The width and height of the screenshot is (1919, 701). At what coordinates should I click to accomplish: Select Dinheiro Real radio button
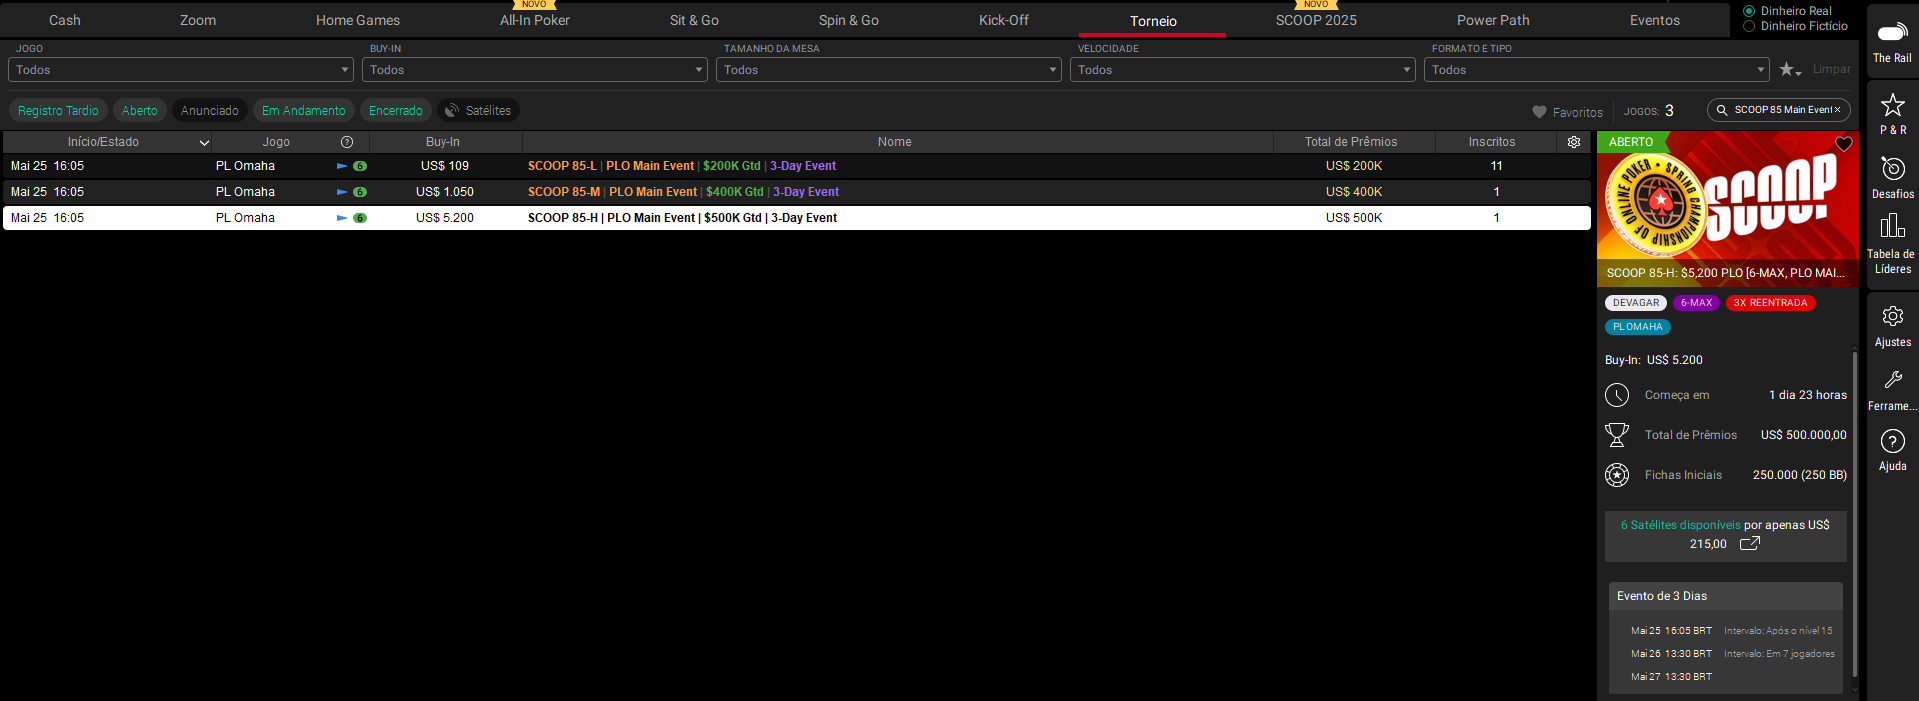(x=1749, y=11)
